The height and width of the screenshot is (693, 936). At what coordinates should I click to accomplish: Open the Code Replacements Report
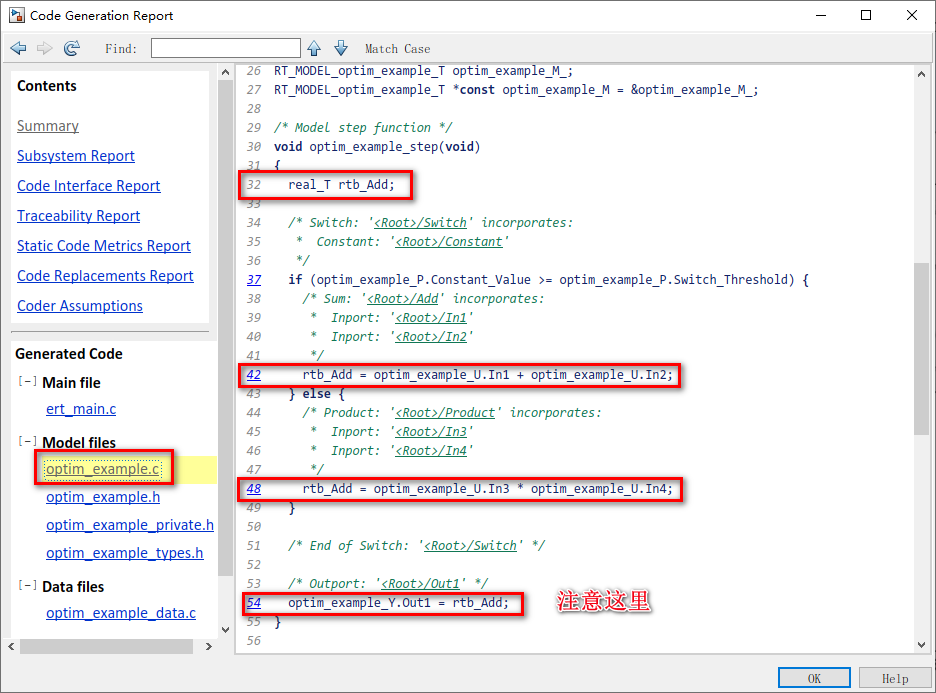pos(105,276)
